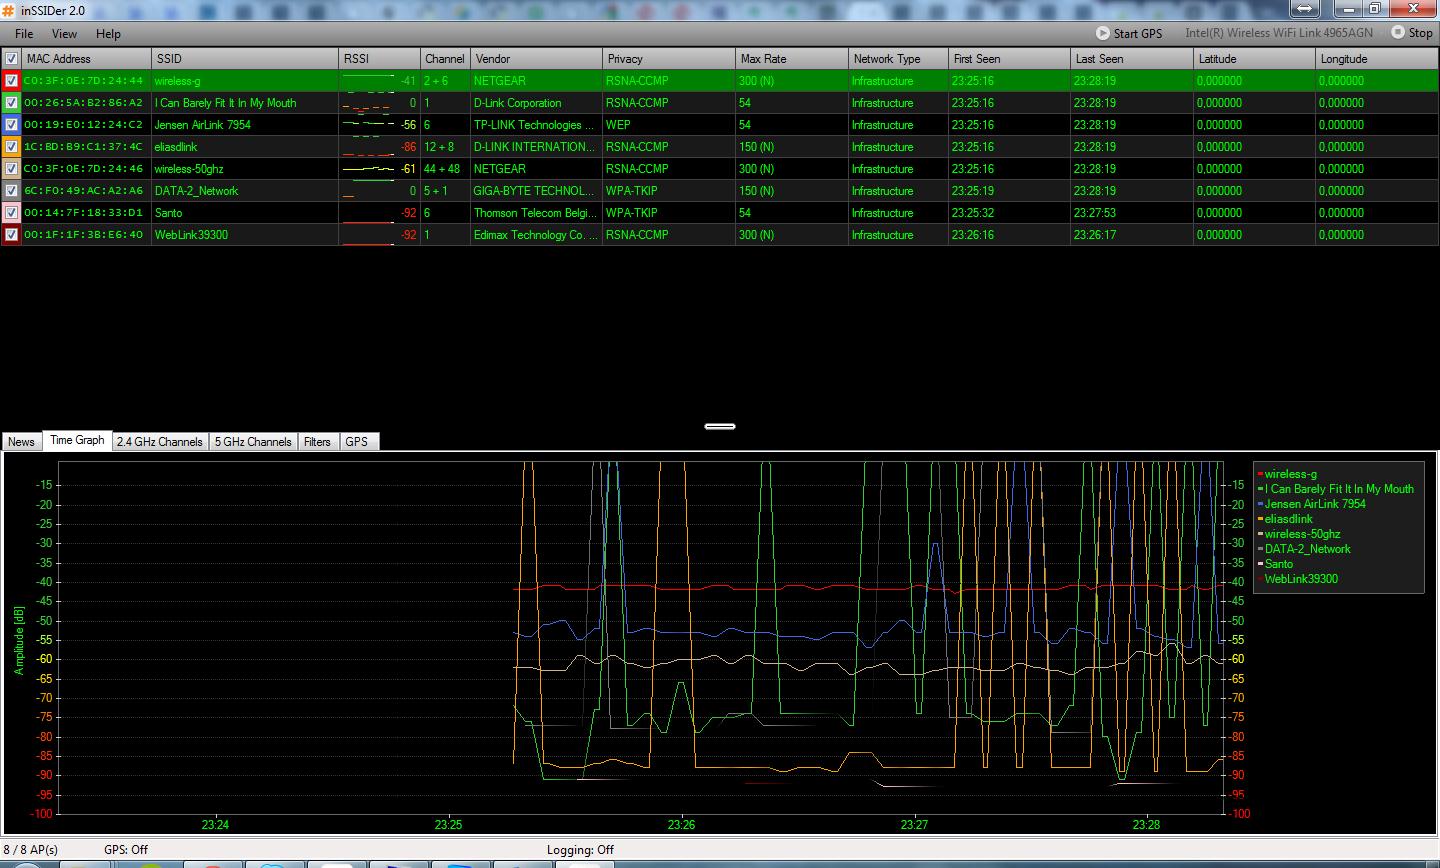Open the View menu

click(64, 33)
